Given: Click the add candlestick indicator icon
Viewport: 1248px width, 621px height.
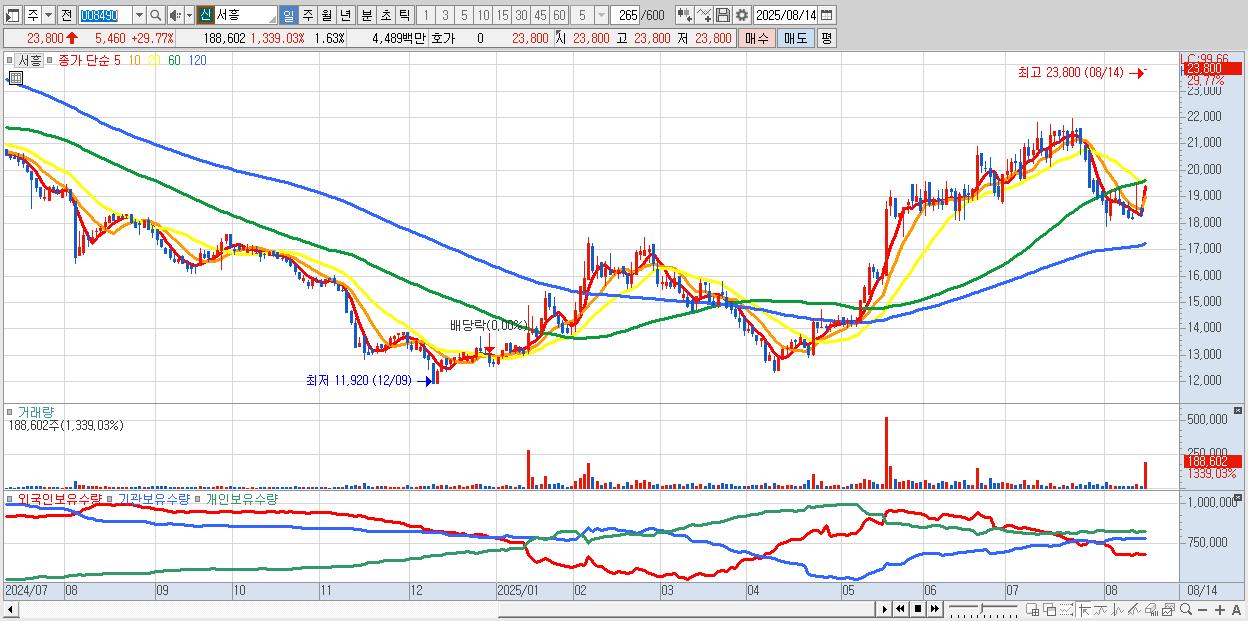Looking at the screenshot, I should [x=685, y=15].
